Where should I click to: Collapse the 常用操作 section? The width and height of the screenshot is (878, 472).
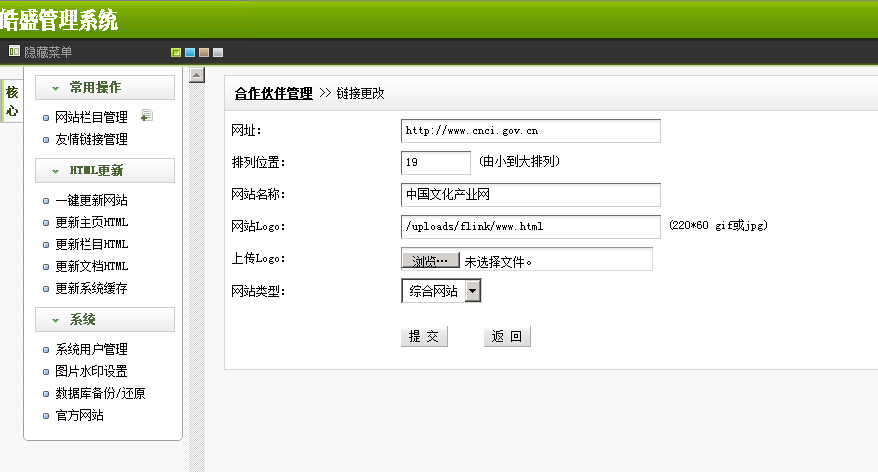pos(105,88)
